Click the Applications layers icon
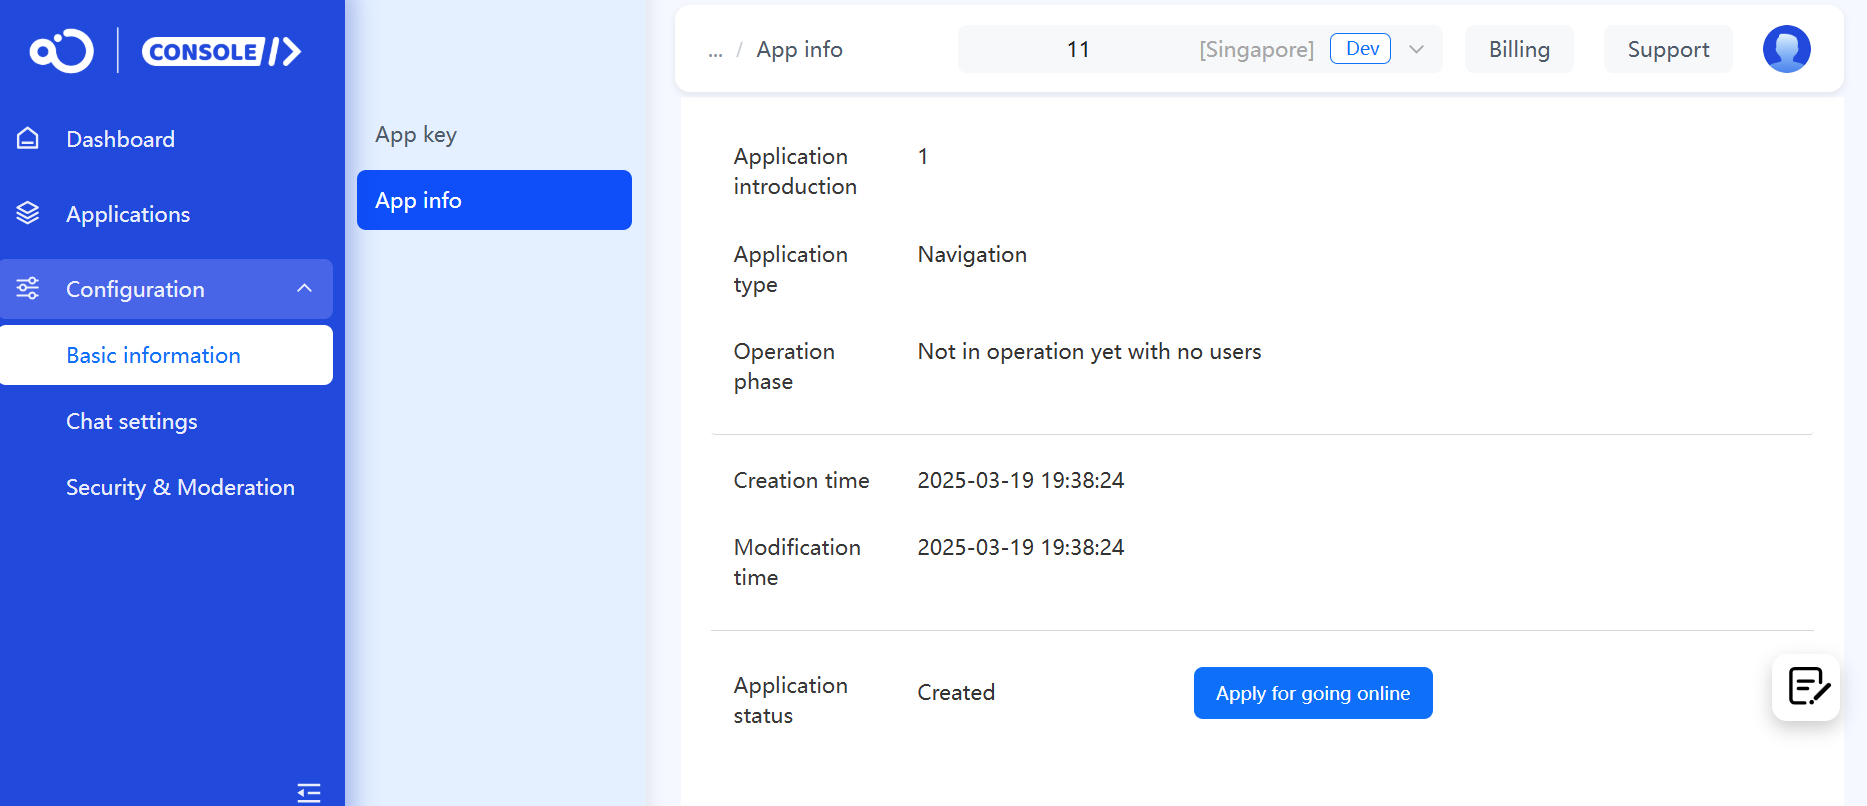The height and width of the screenshot is (806, 1867). [28, 213]
